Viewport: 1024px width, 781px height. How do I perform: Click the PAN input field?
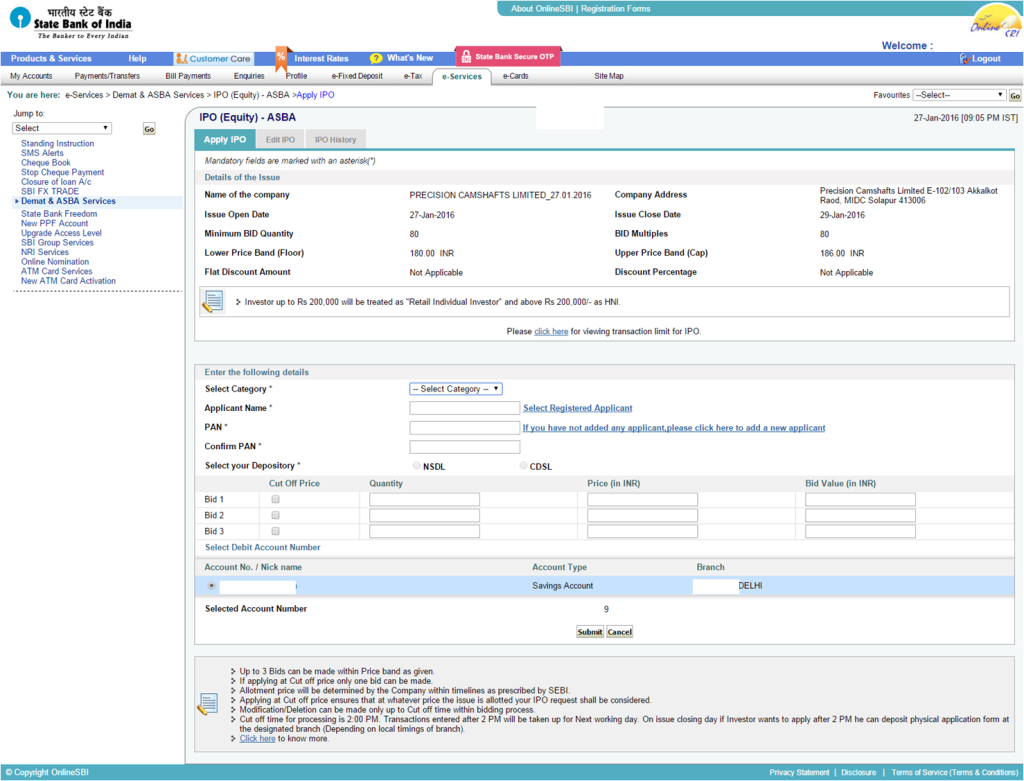pos(465,428)
